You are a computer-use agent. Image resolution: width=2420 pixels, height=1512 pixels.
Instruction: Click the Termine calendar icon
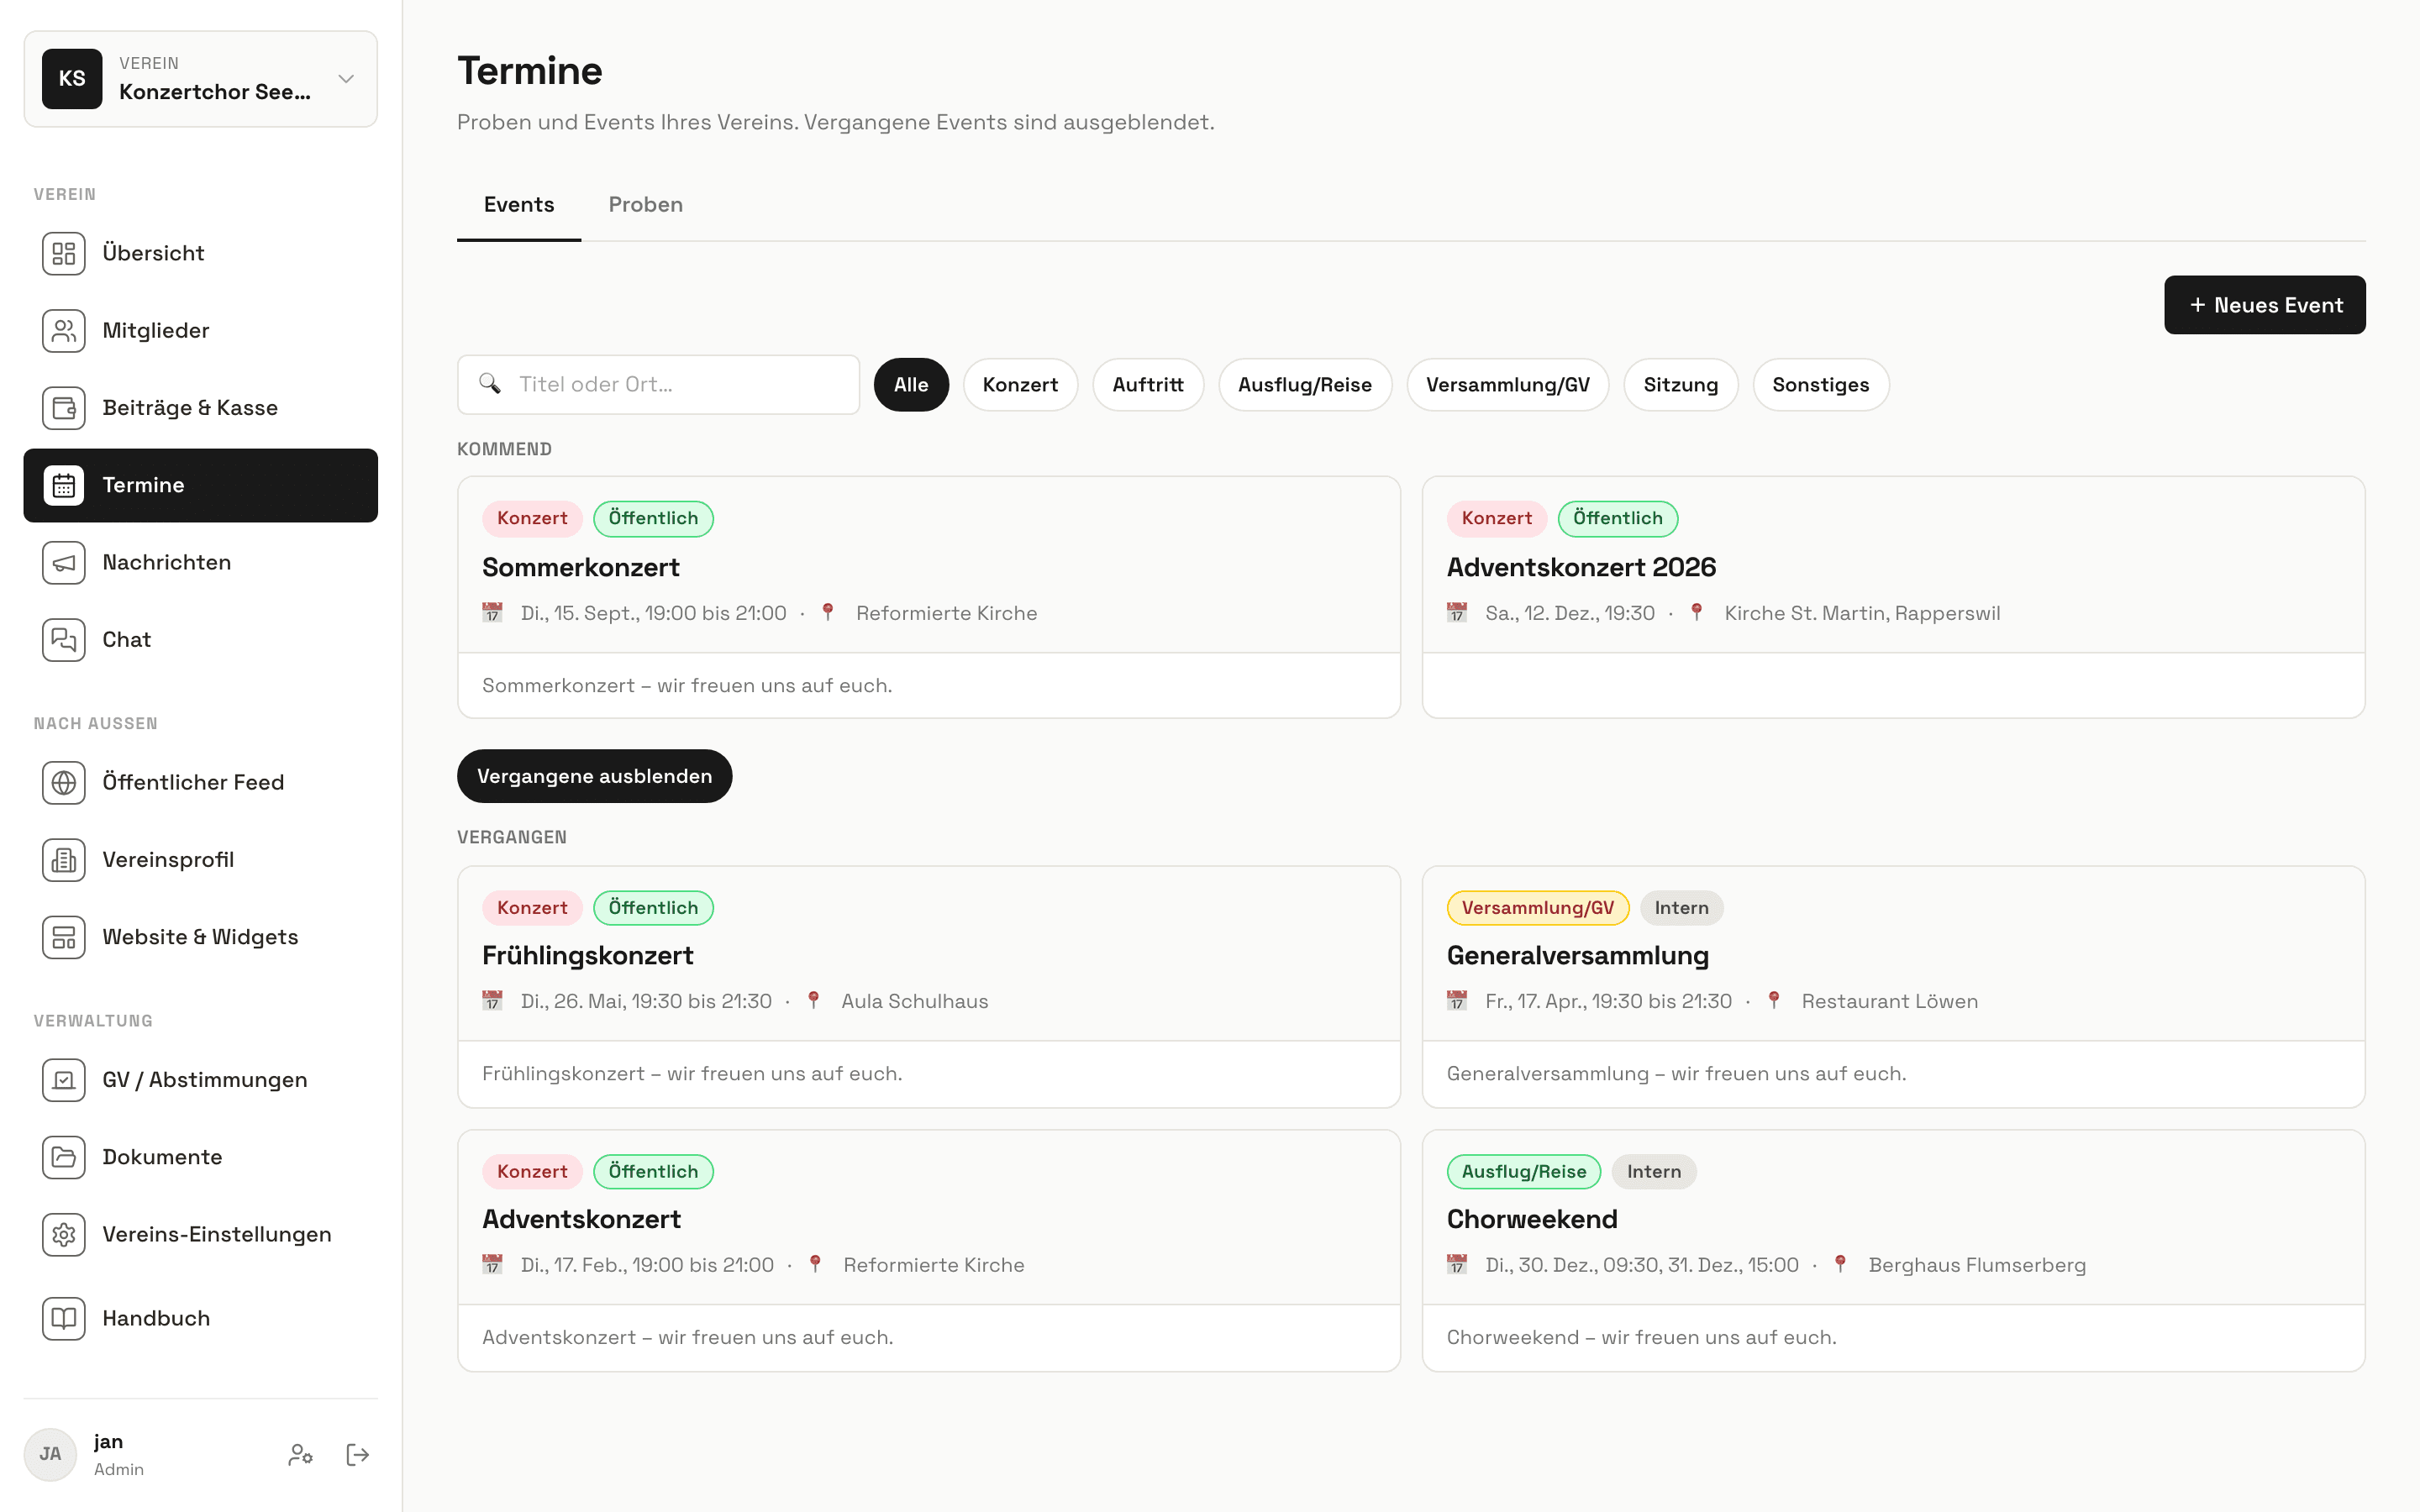point(64,485)
